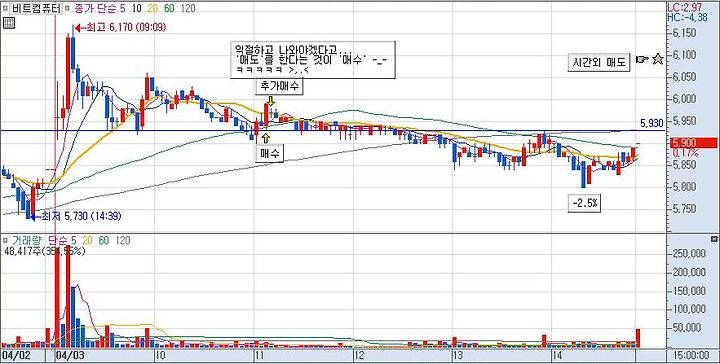The image size is (720, 364).
Task: Select the price 120-period moving average label
Action: point(188,8)
